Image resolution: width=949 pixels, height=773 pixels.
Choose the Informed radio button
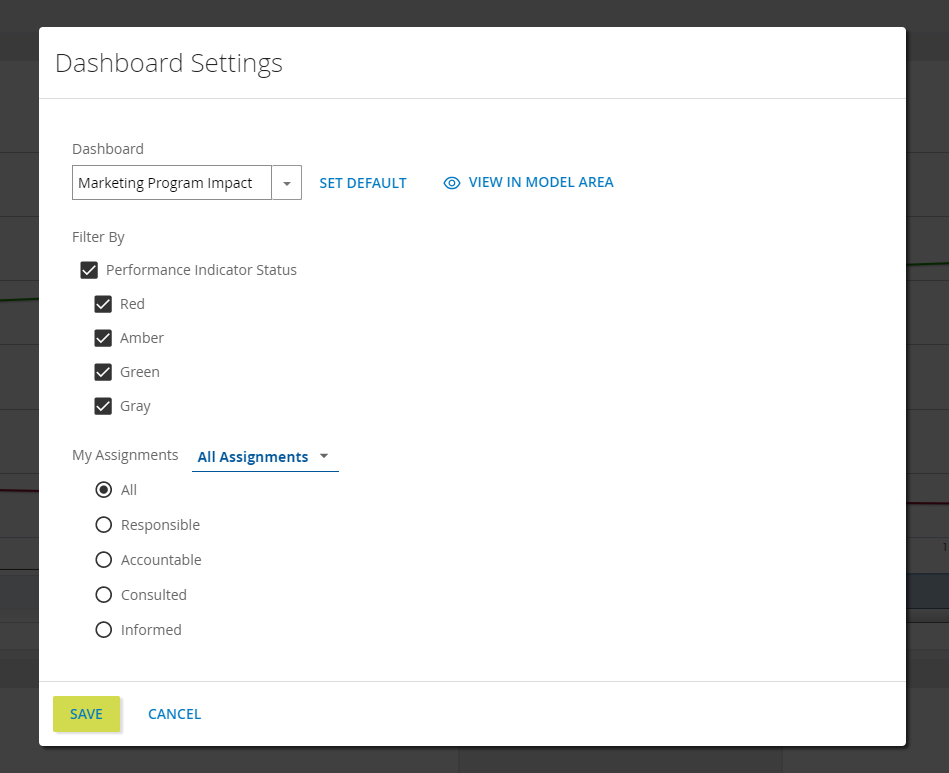pos(103,630)
